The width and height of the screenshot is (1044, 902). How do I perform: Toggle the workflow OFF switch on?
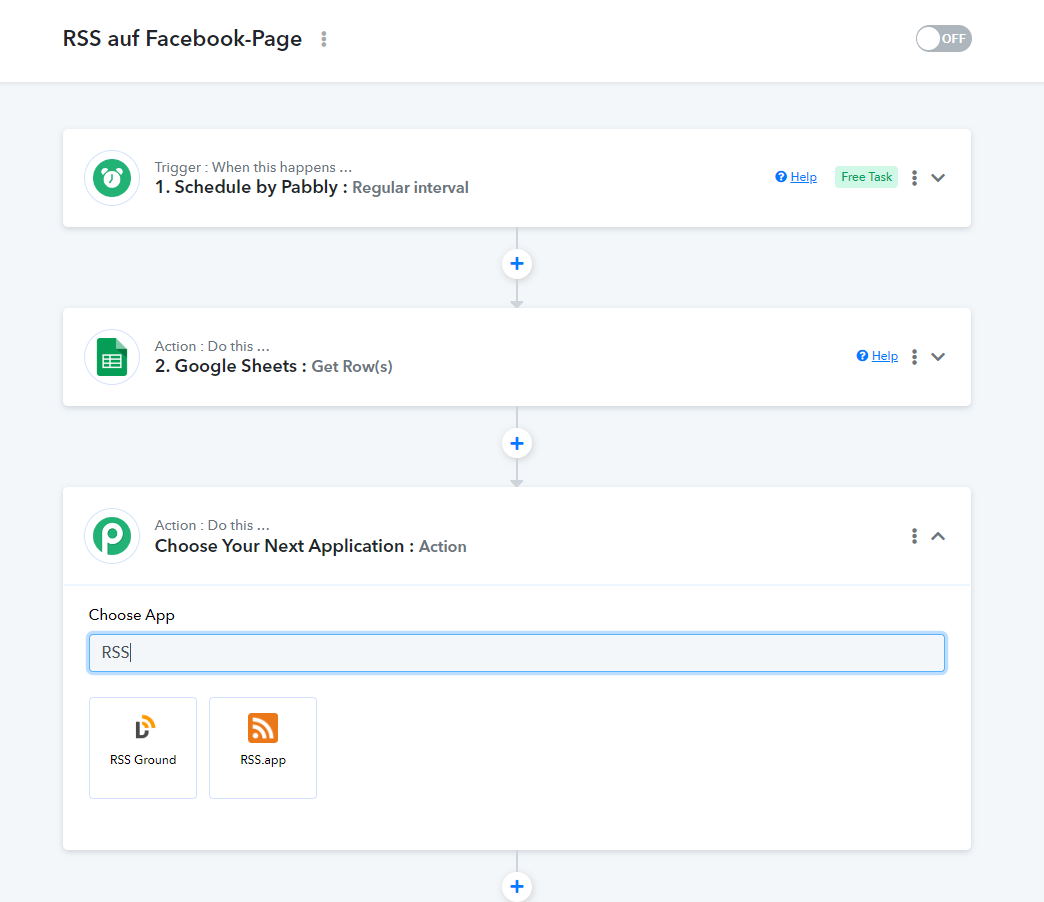coord(943,39)
